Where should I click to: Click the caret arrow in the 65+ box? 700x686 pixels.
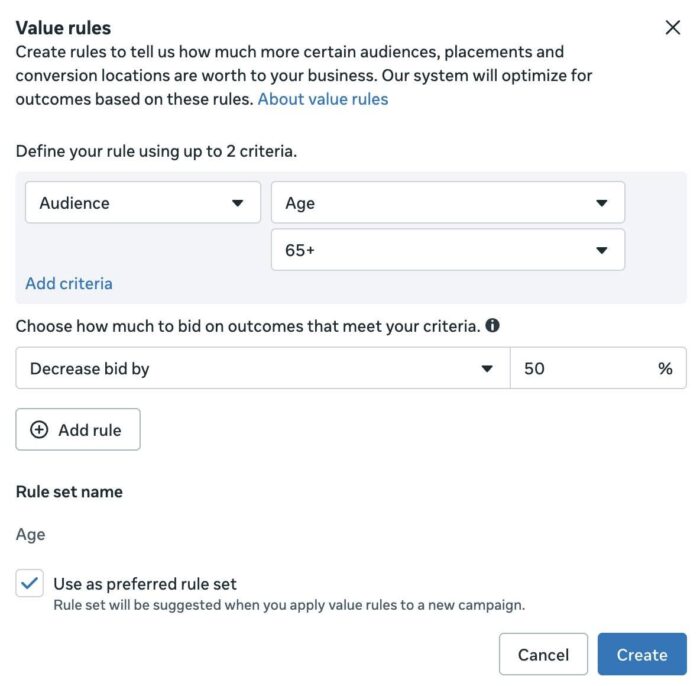tap(601, 250)
